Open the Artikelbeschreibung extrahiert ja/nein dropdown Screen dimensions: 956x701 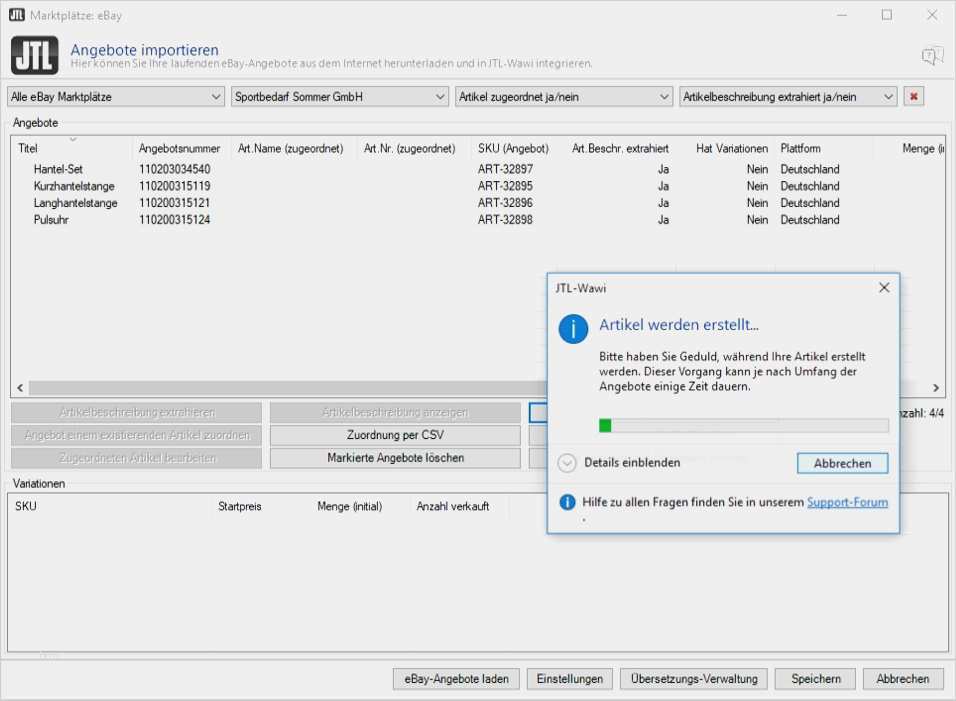point(788,96)
